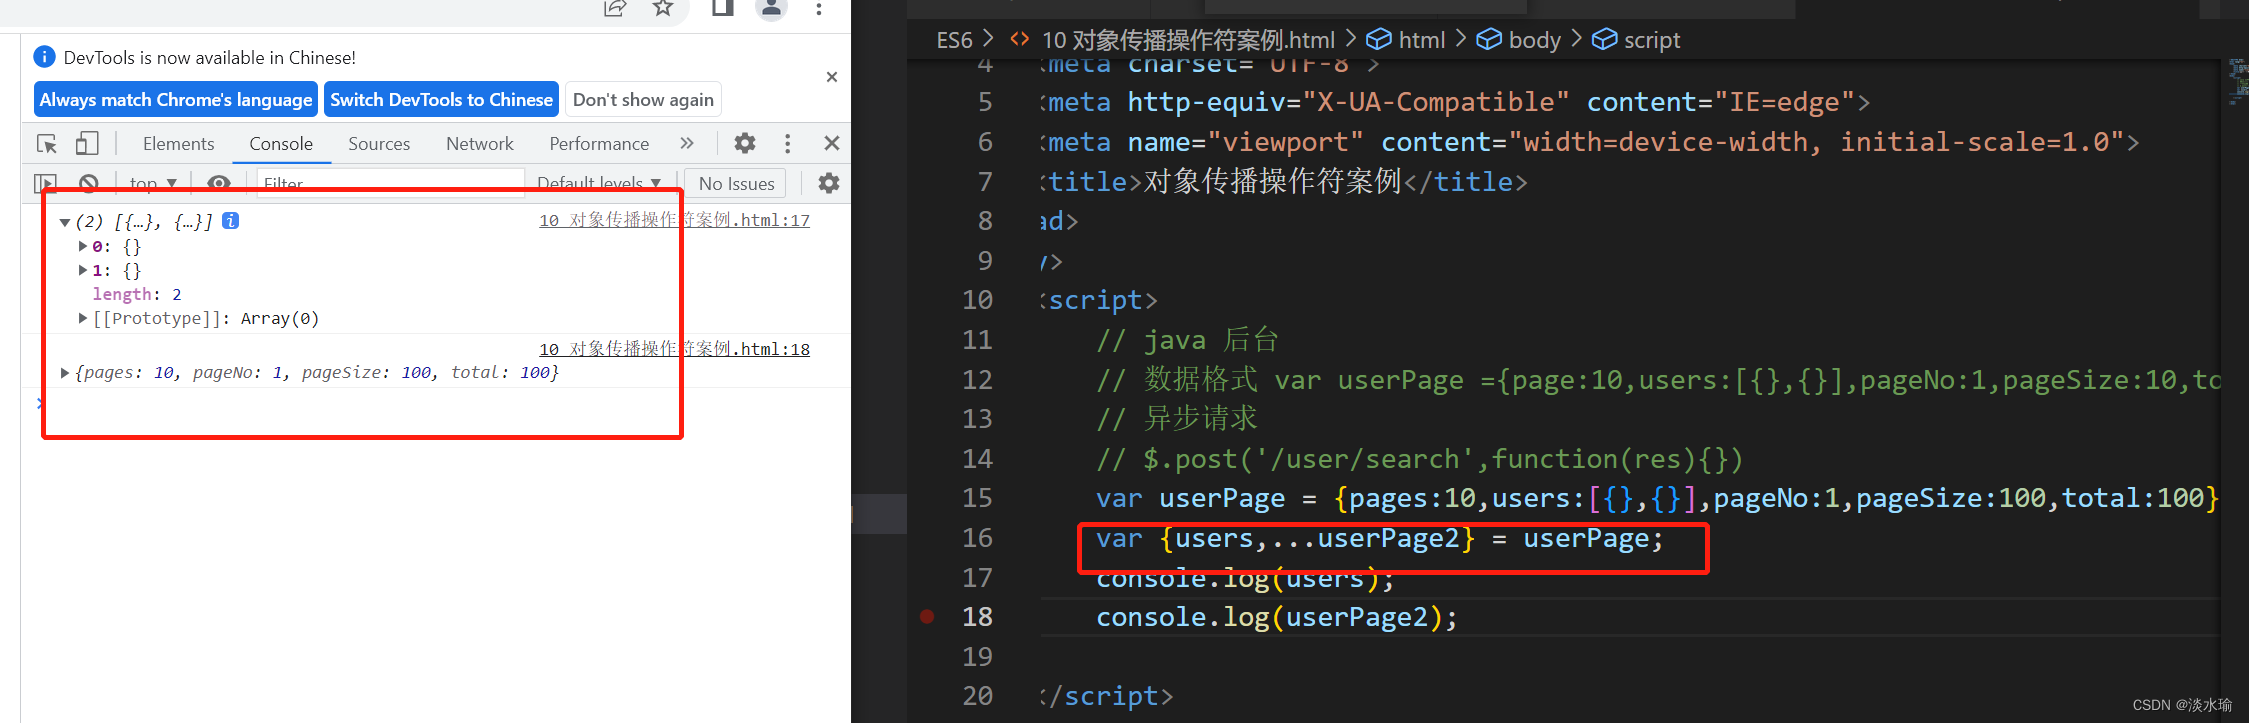
Task: Toggle the device toolbar icon
Action: pos(87,143)
